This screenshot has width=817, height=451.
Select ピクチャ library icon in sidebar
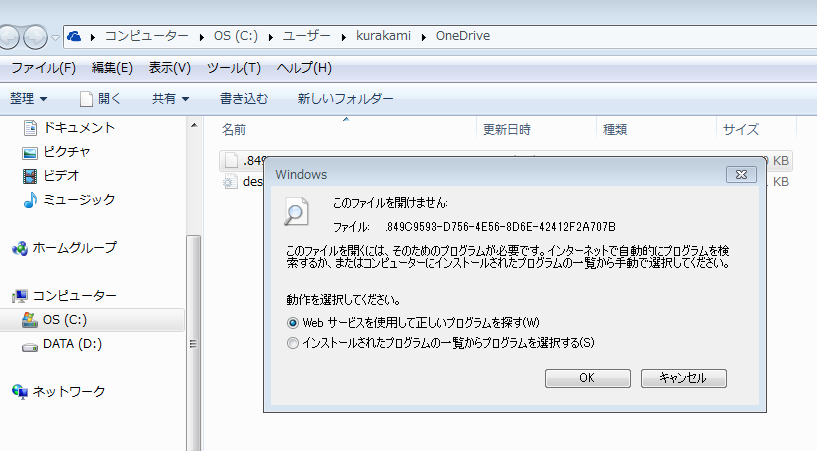click(x=30, y=153)
